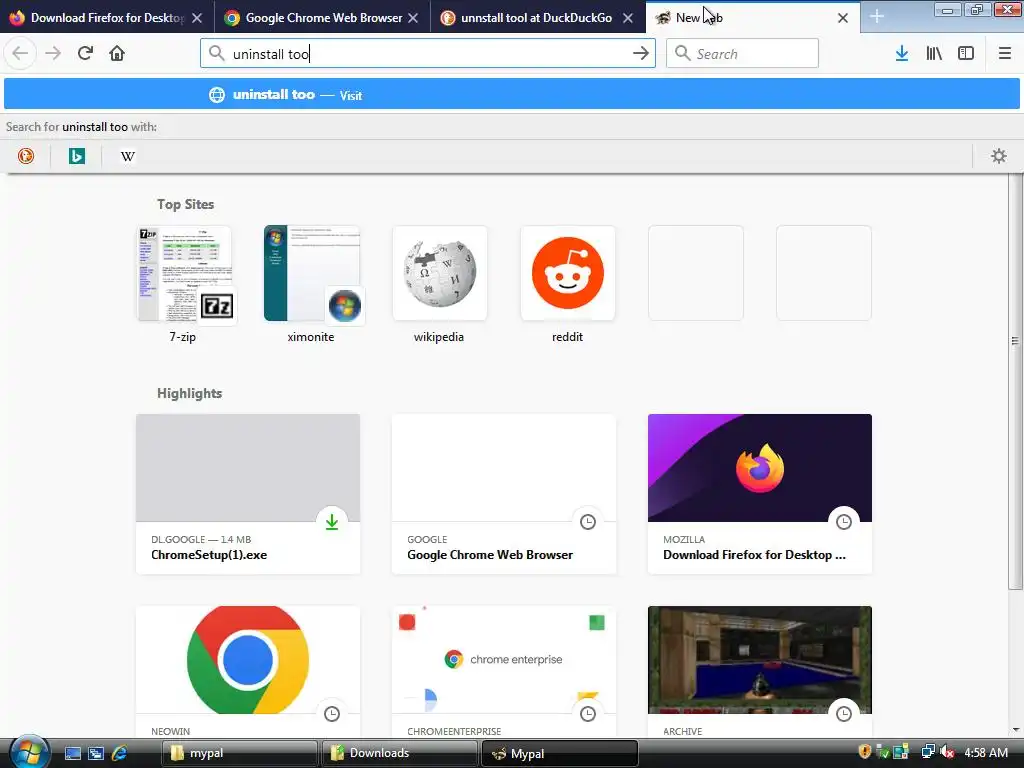Open the Mozilla Download Firefox highlight card
The image size is (1024, 768).
(760, 494)
